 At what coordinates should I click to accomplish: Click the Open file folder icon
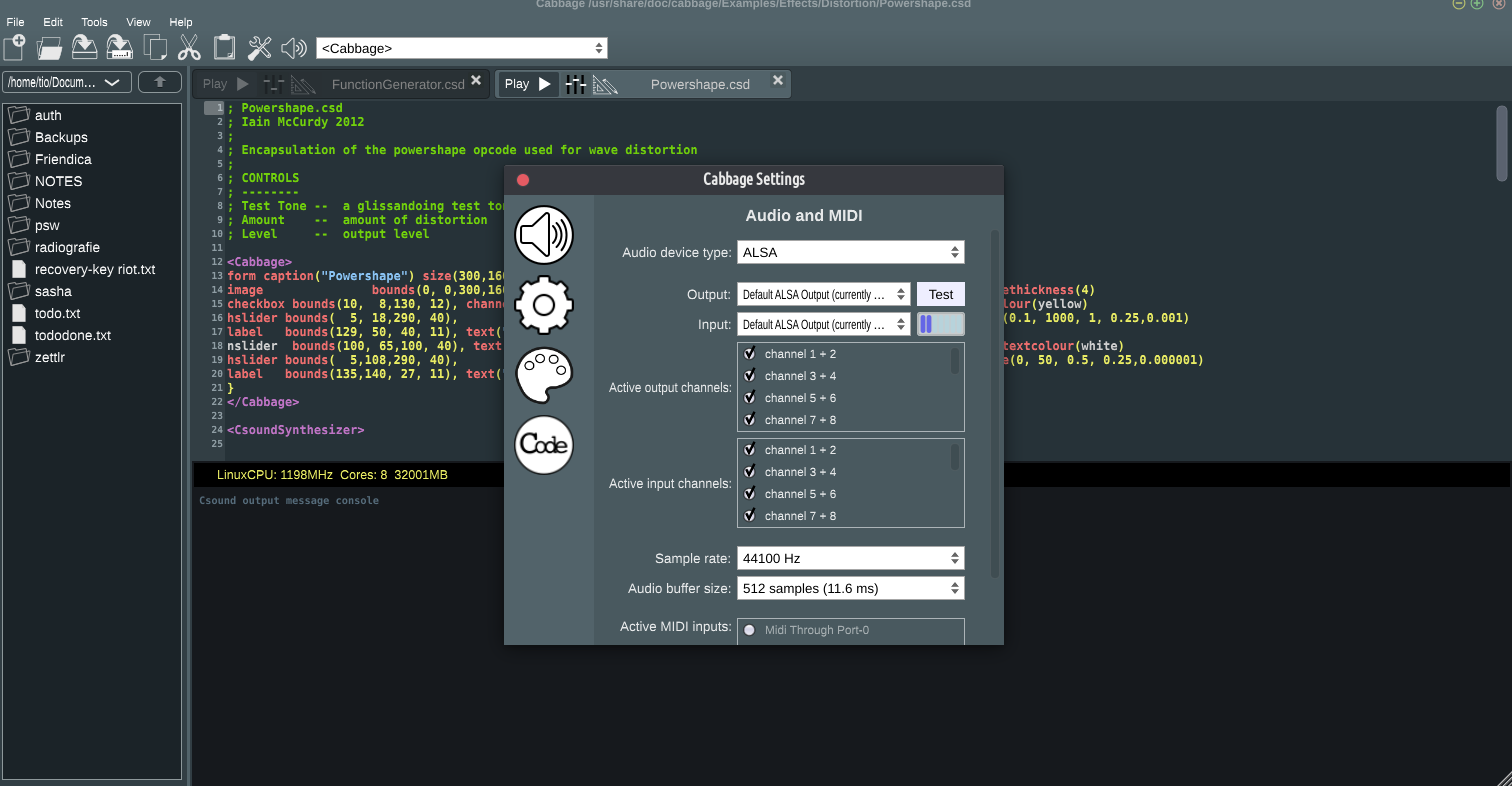50,47
